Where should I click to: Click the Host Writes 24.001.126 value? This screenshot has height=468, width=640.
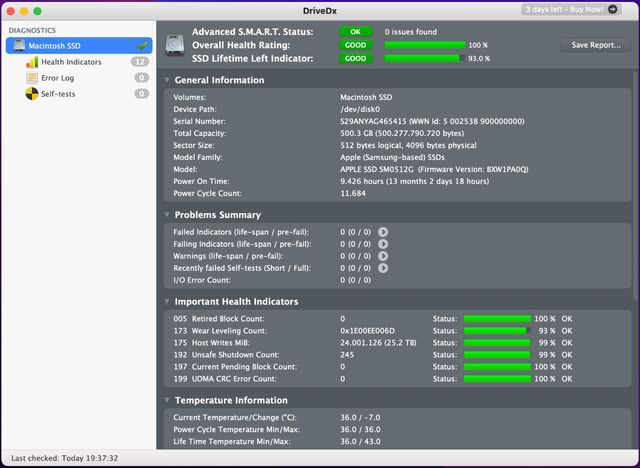[378, 343]
